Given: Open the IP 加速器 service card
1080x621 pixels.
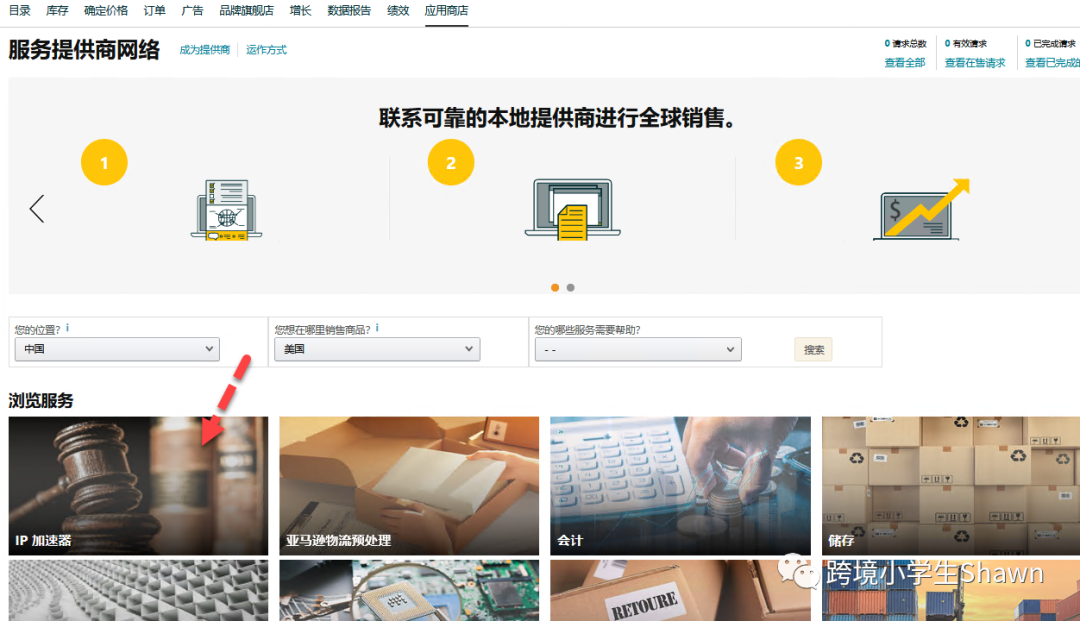Looking at the screenshot, I should [138, 486].
